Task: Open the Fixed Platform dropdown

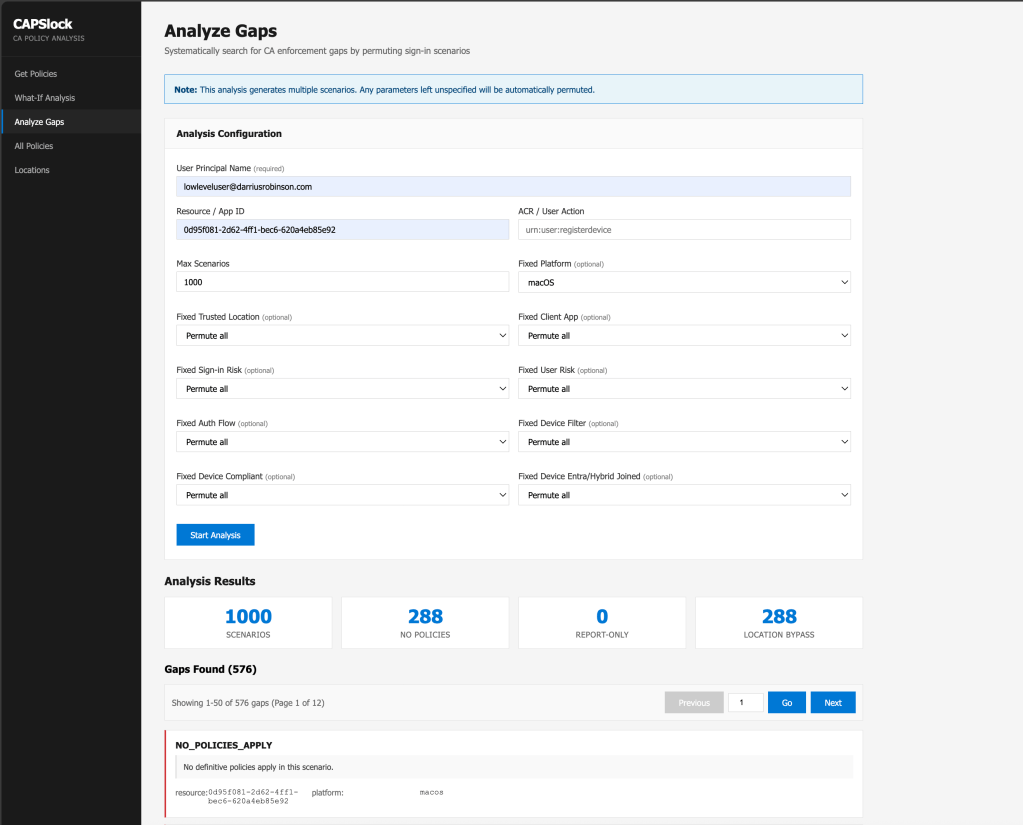Action: click(684, 283)
